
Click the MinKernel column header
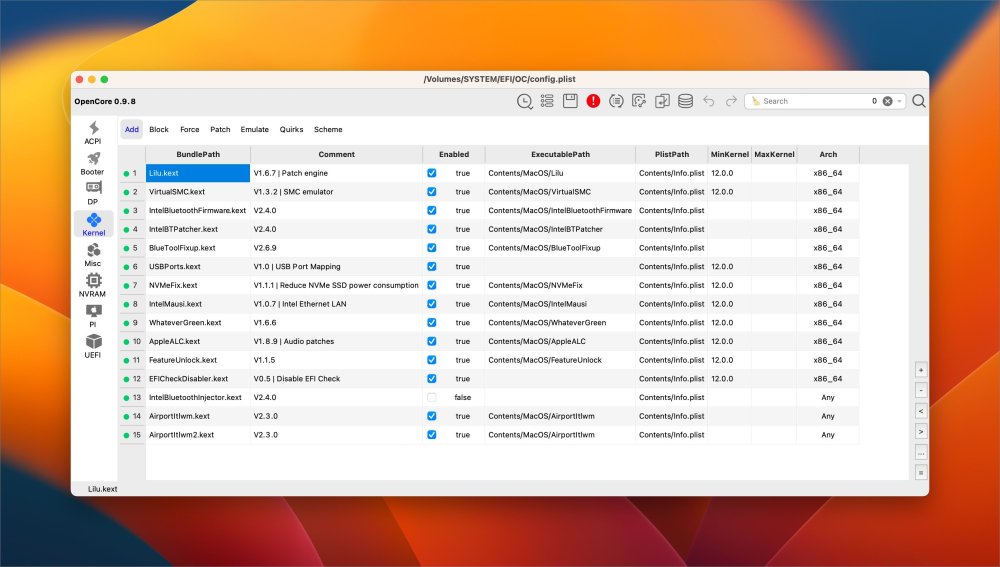click(729, 154)
